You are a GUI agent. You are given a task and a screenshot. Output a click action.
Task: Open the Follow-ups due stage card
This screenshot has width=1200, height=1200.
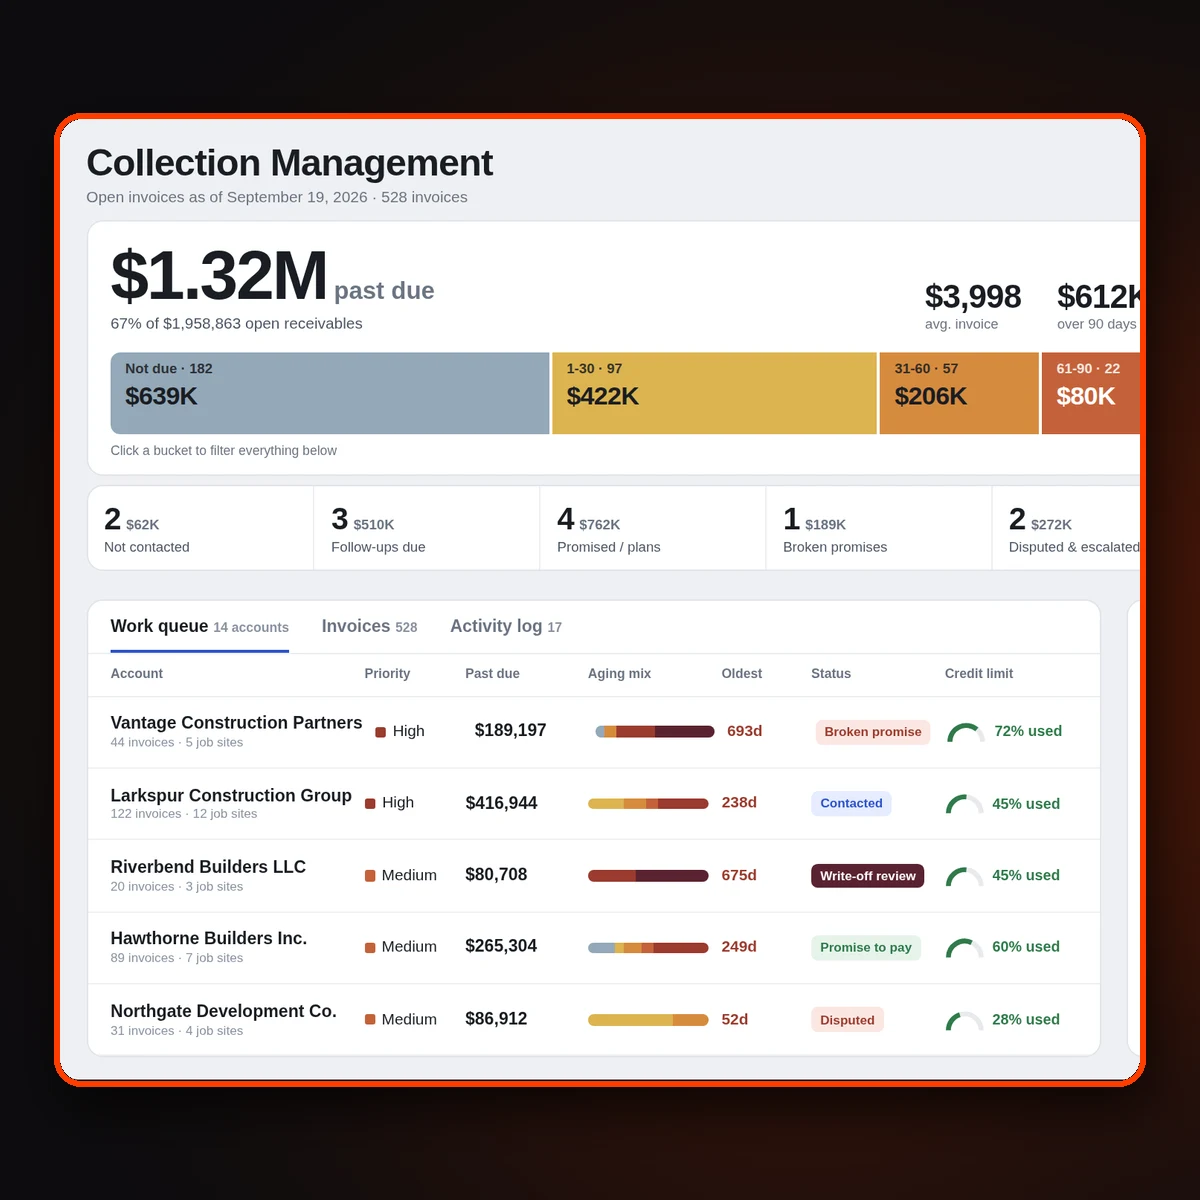pos(427,528)
